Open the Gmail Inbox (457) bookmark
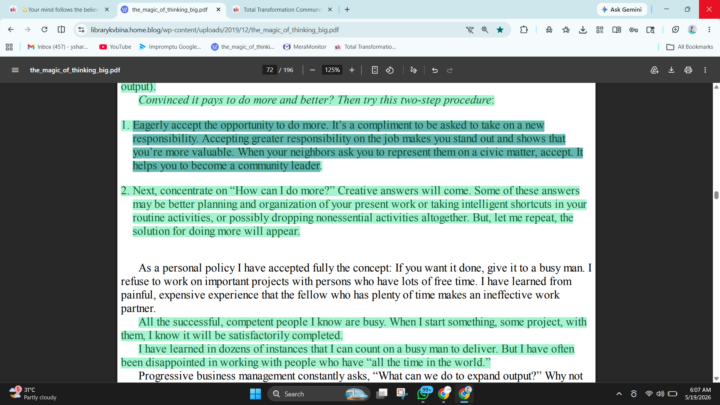 tap(58, 47)
